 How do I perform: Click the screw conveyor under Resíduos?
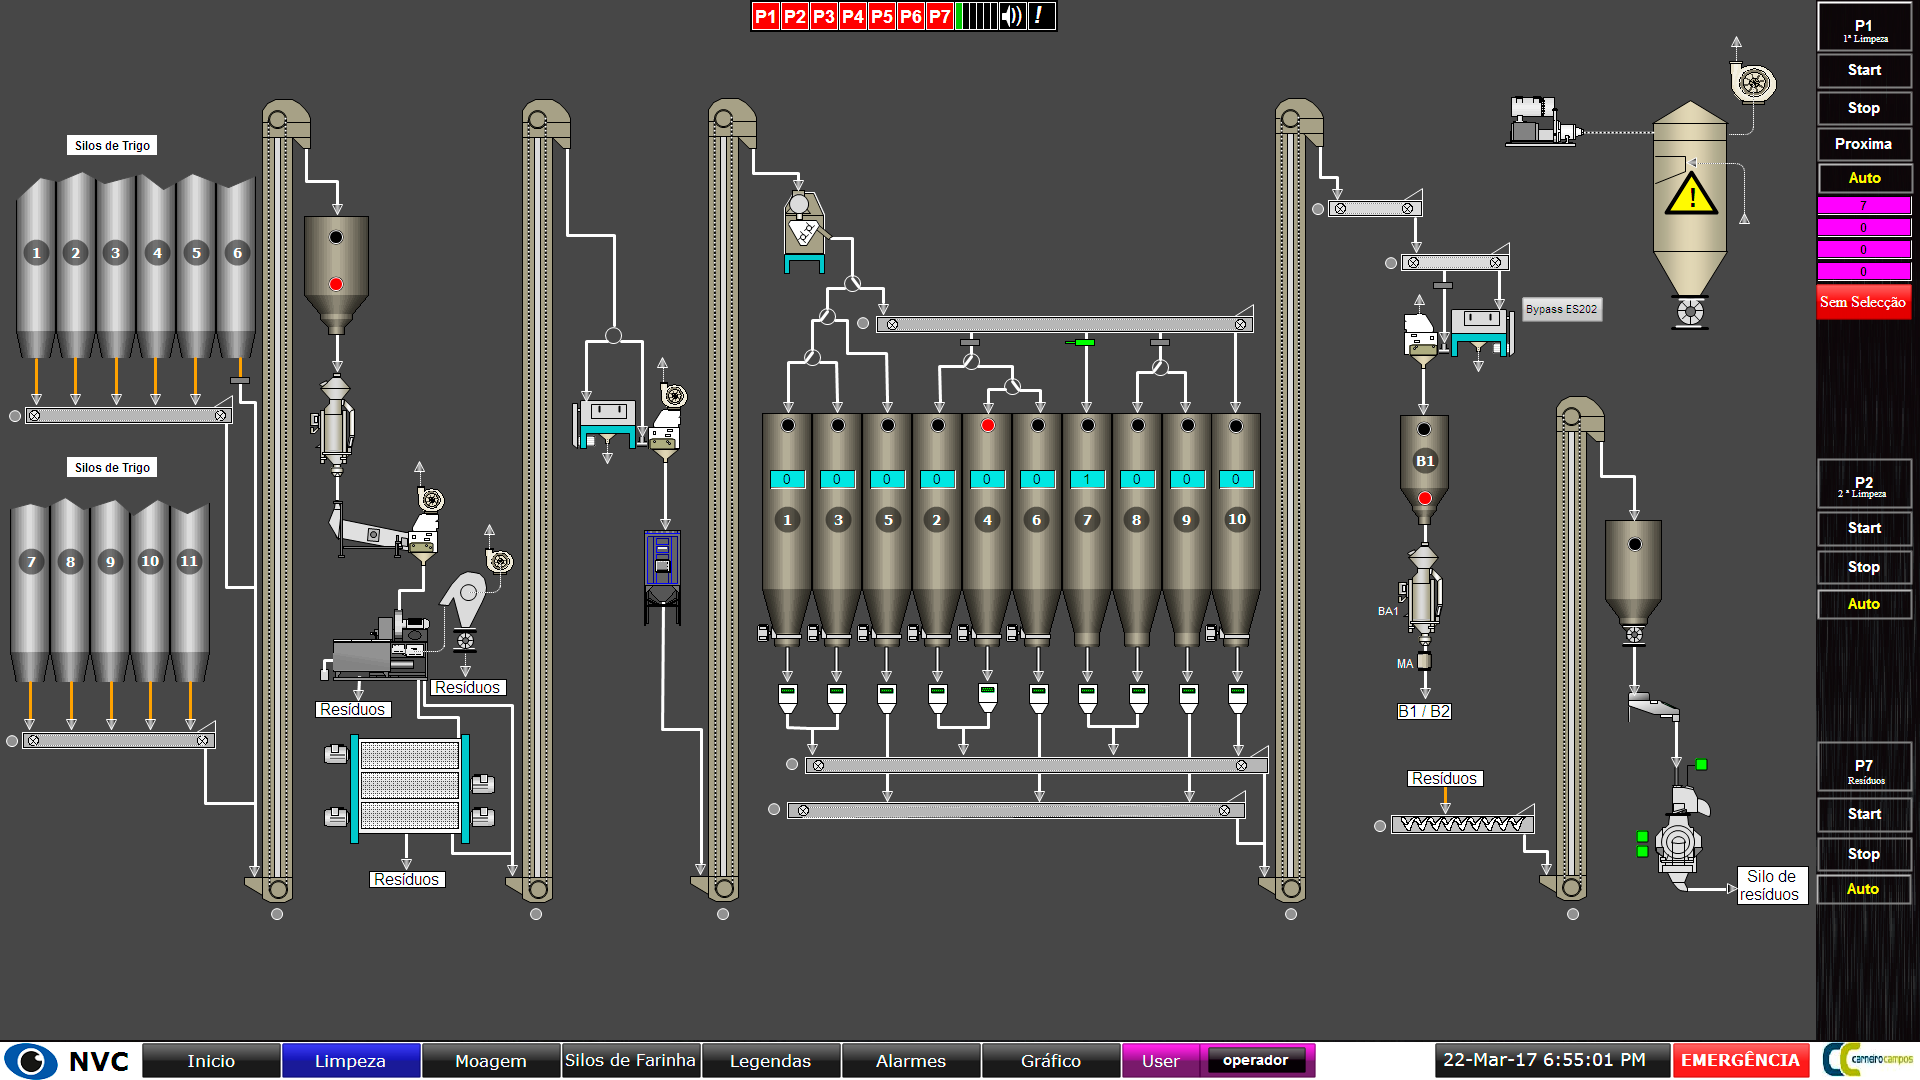point(1462,825)
